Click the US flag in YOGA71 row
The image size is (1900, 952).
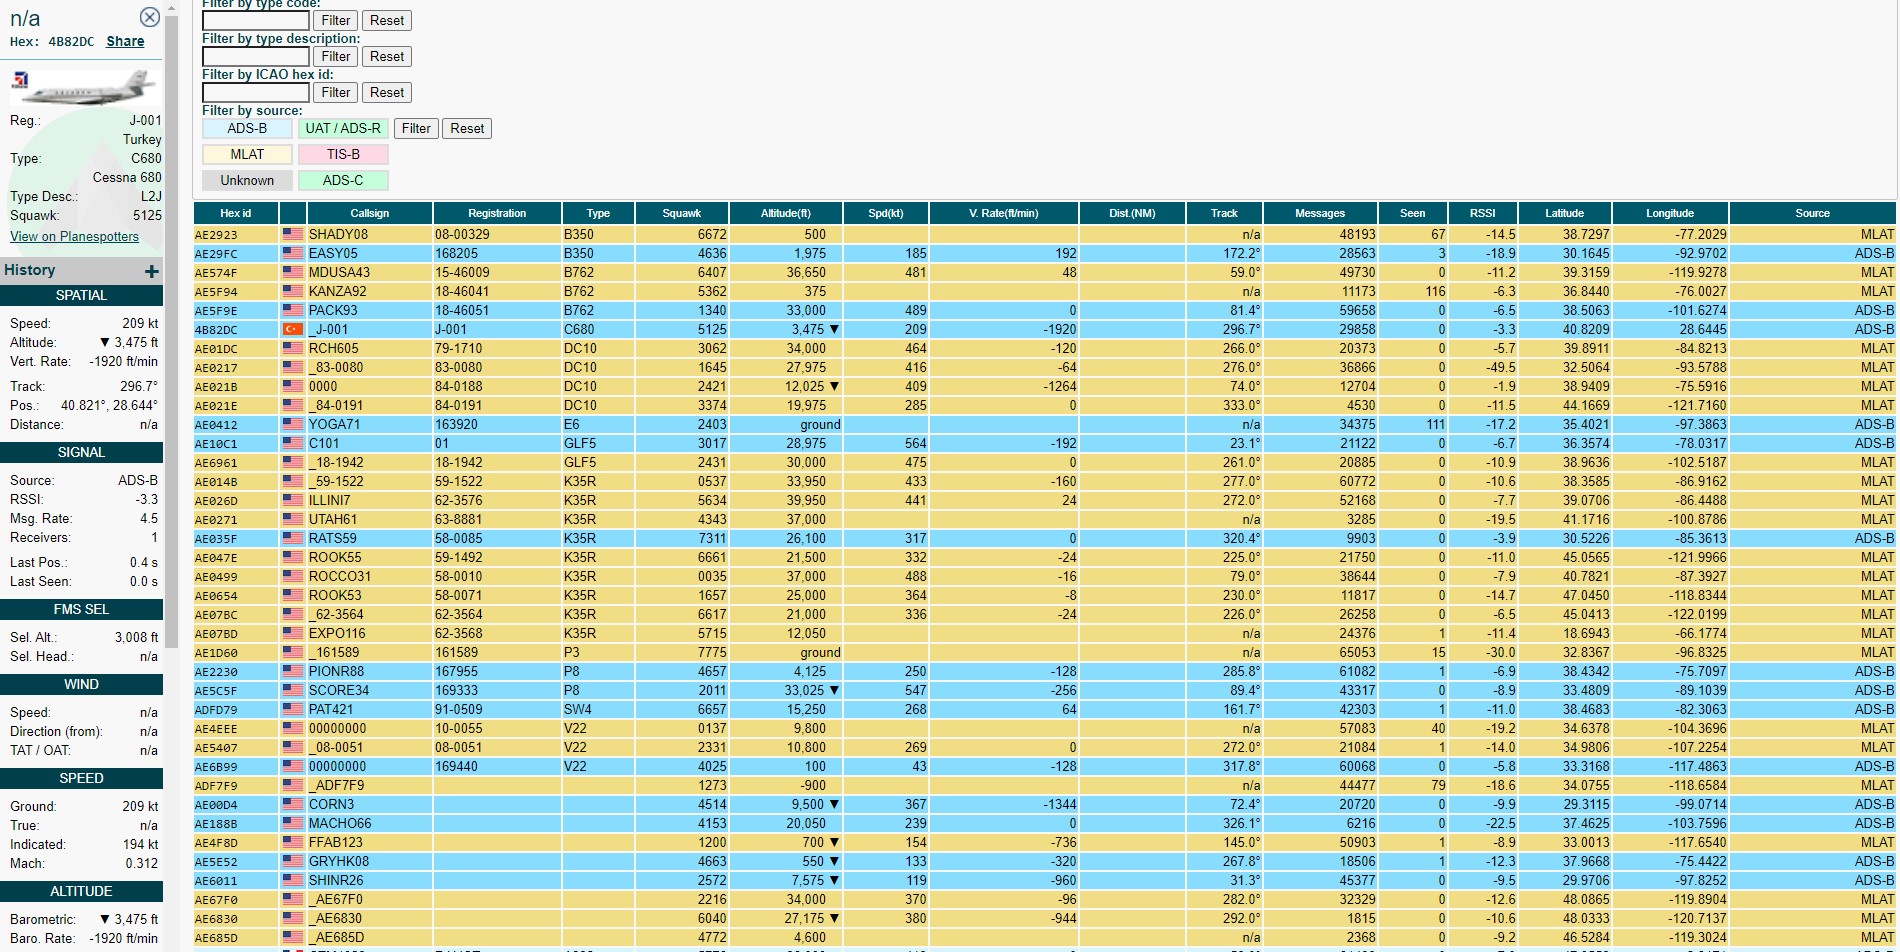point(292,424)
